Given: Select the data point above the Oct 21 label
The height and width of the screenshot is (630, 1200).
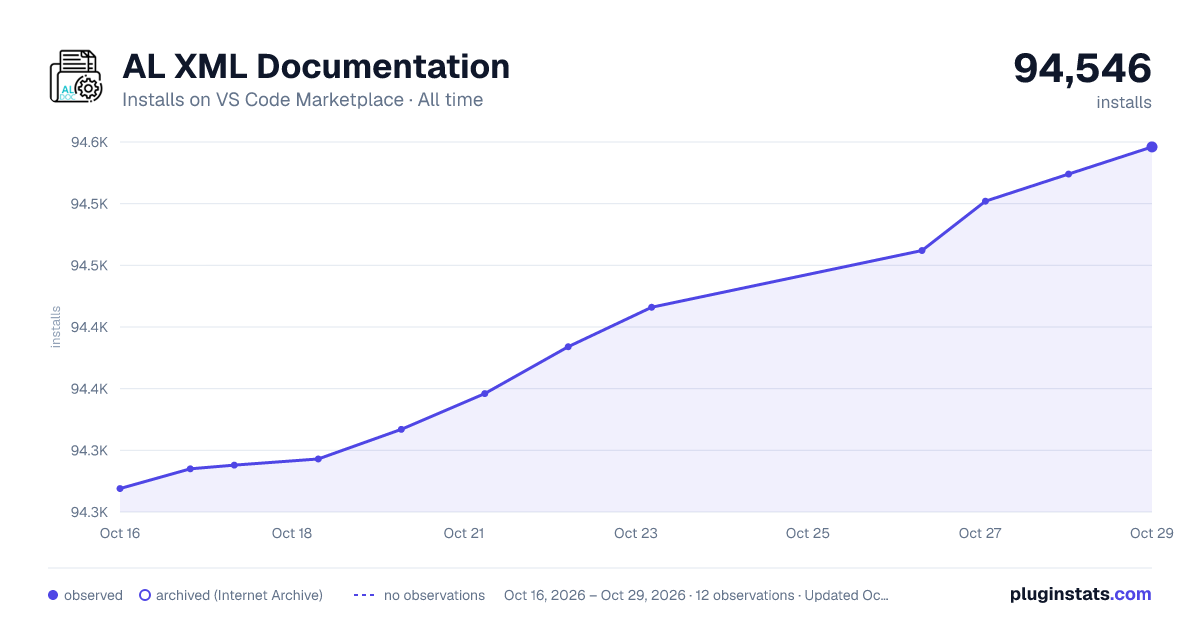Looking at the screenshot, I should pos(484,393).
